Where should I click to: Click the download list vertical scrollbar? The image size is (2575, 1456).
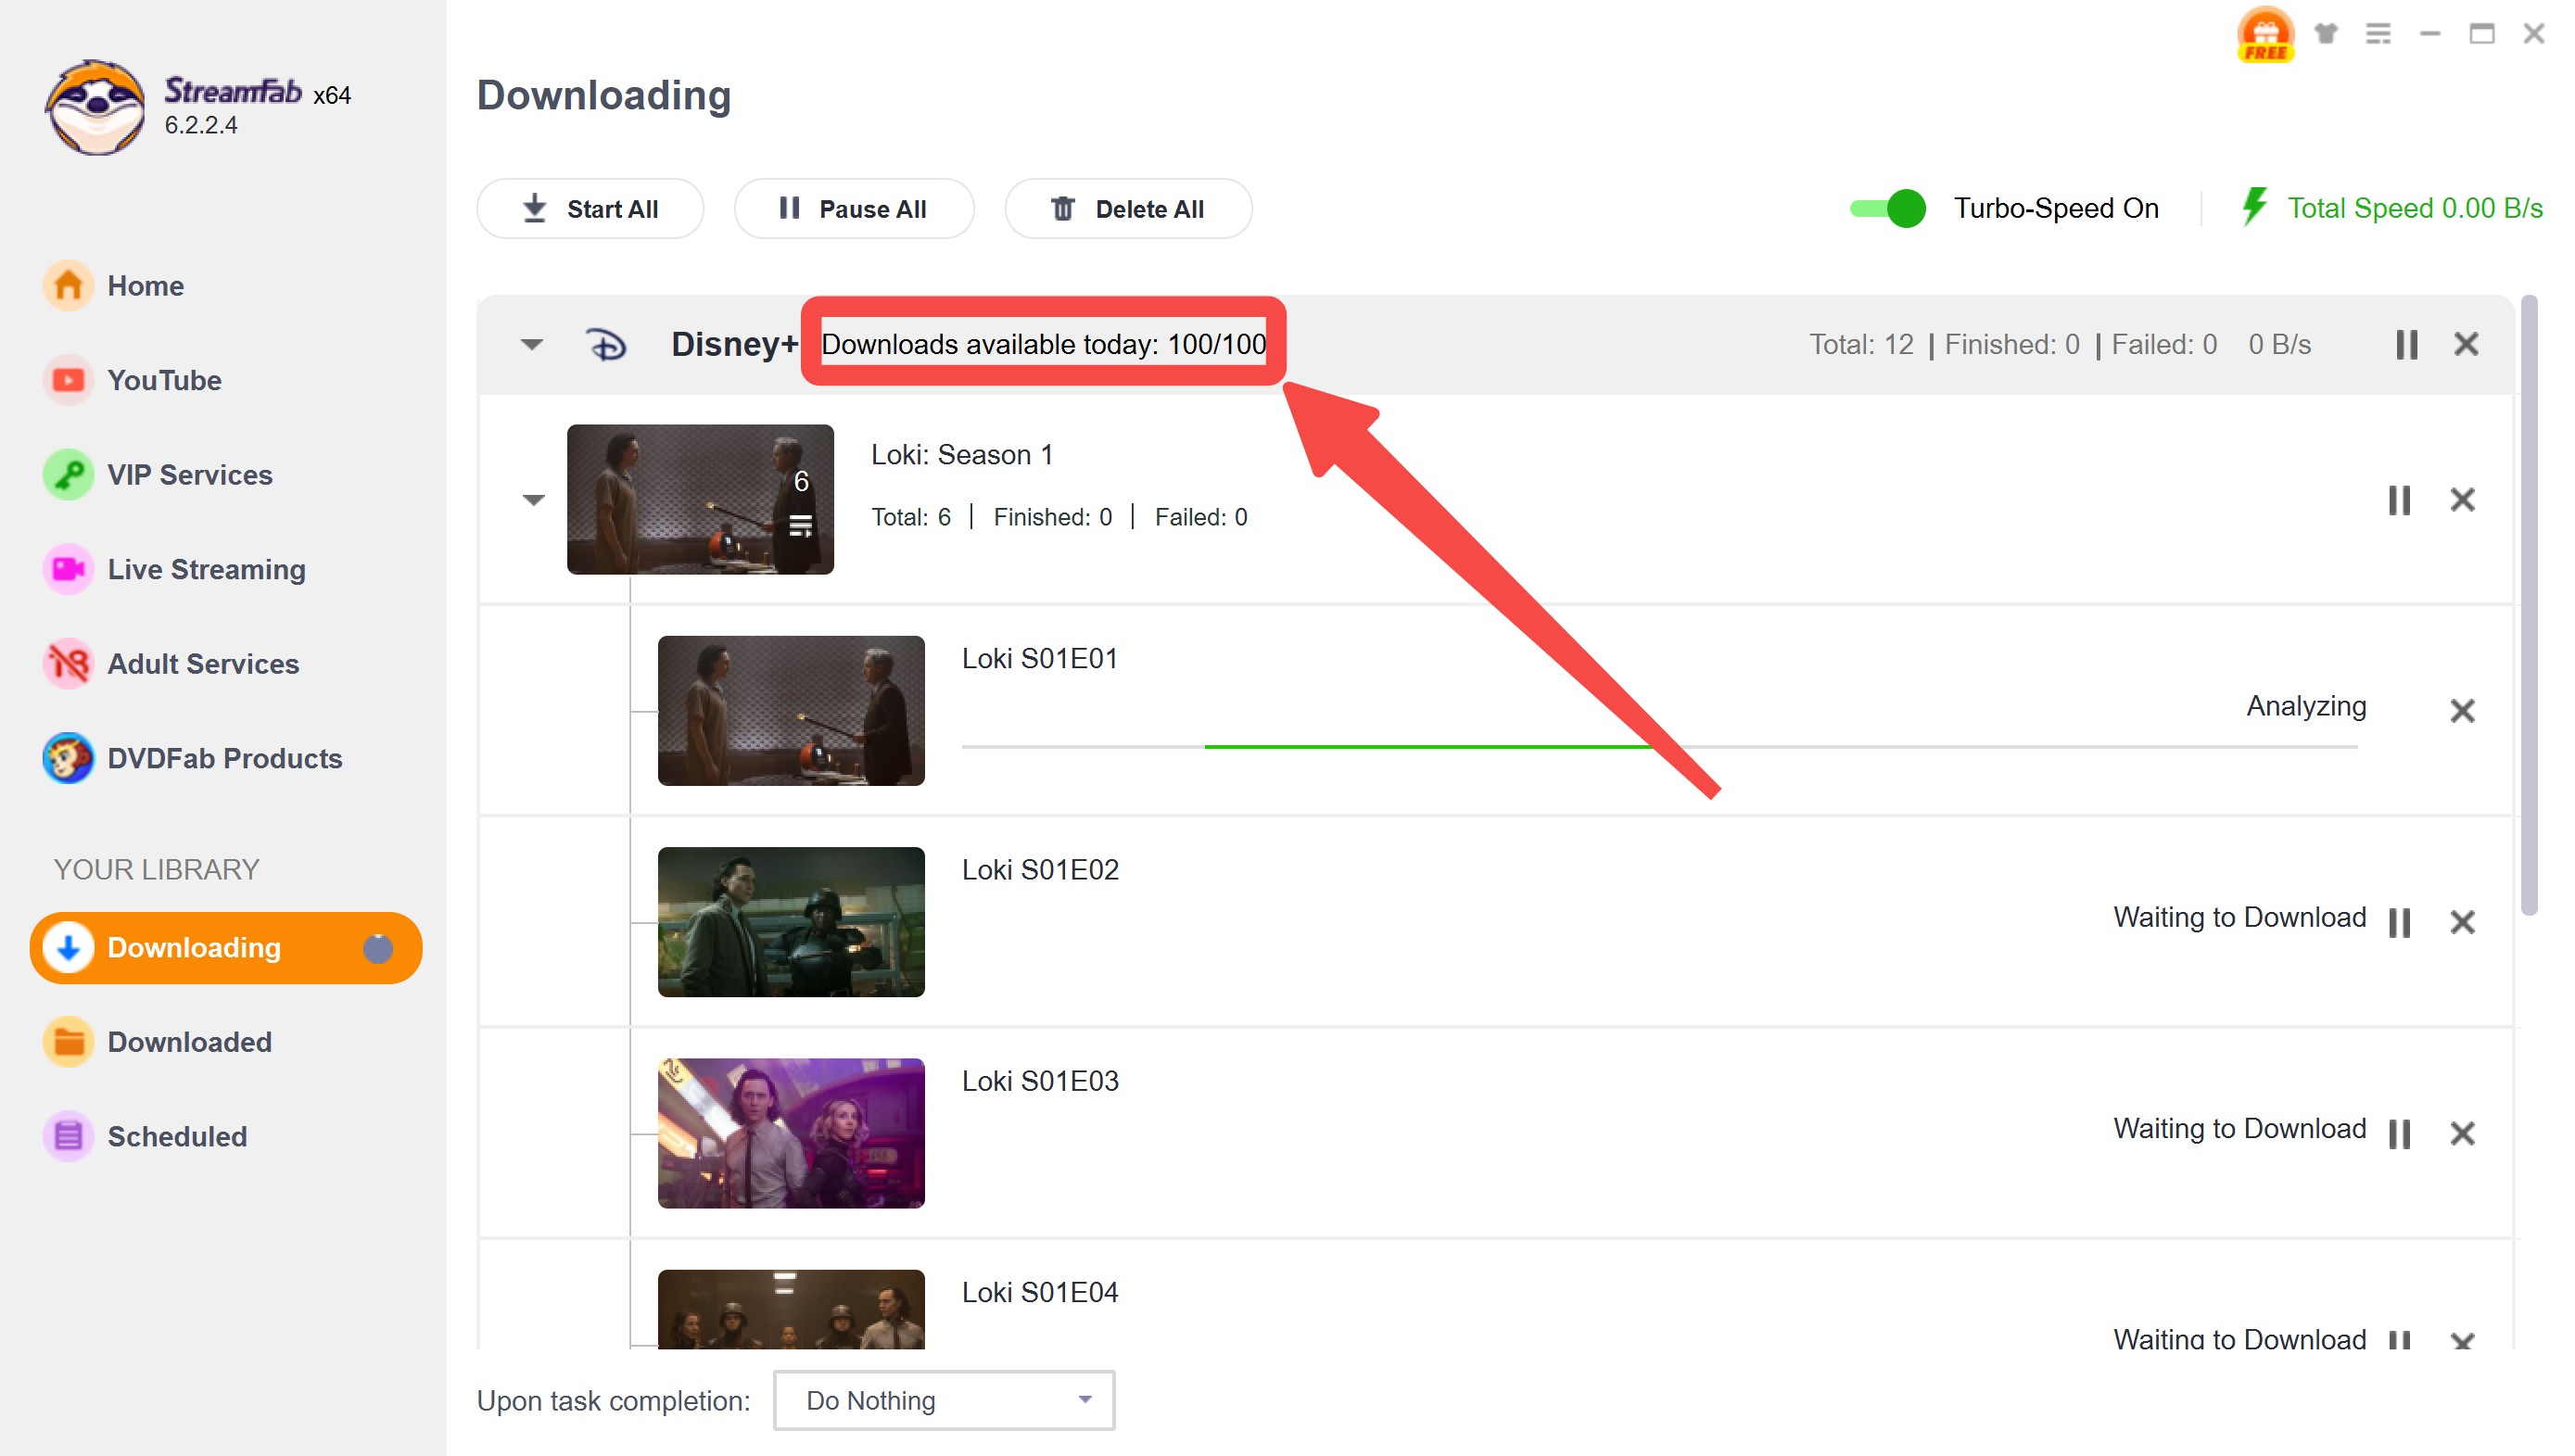[x=2530, y=605]
